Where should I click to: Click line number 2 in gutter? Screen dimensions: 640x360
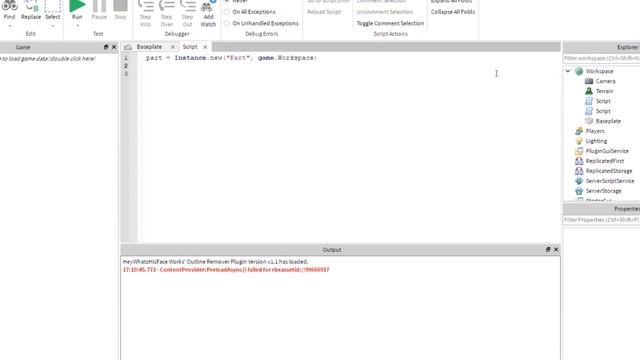pyautogui.click(x=126, y=66)
